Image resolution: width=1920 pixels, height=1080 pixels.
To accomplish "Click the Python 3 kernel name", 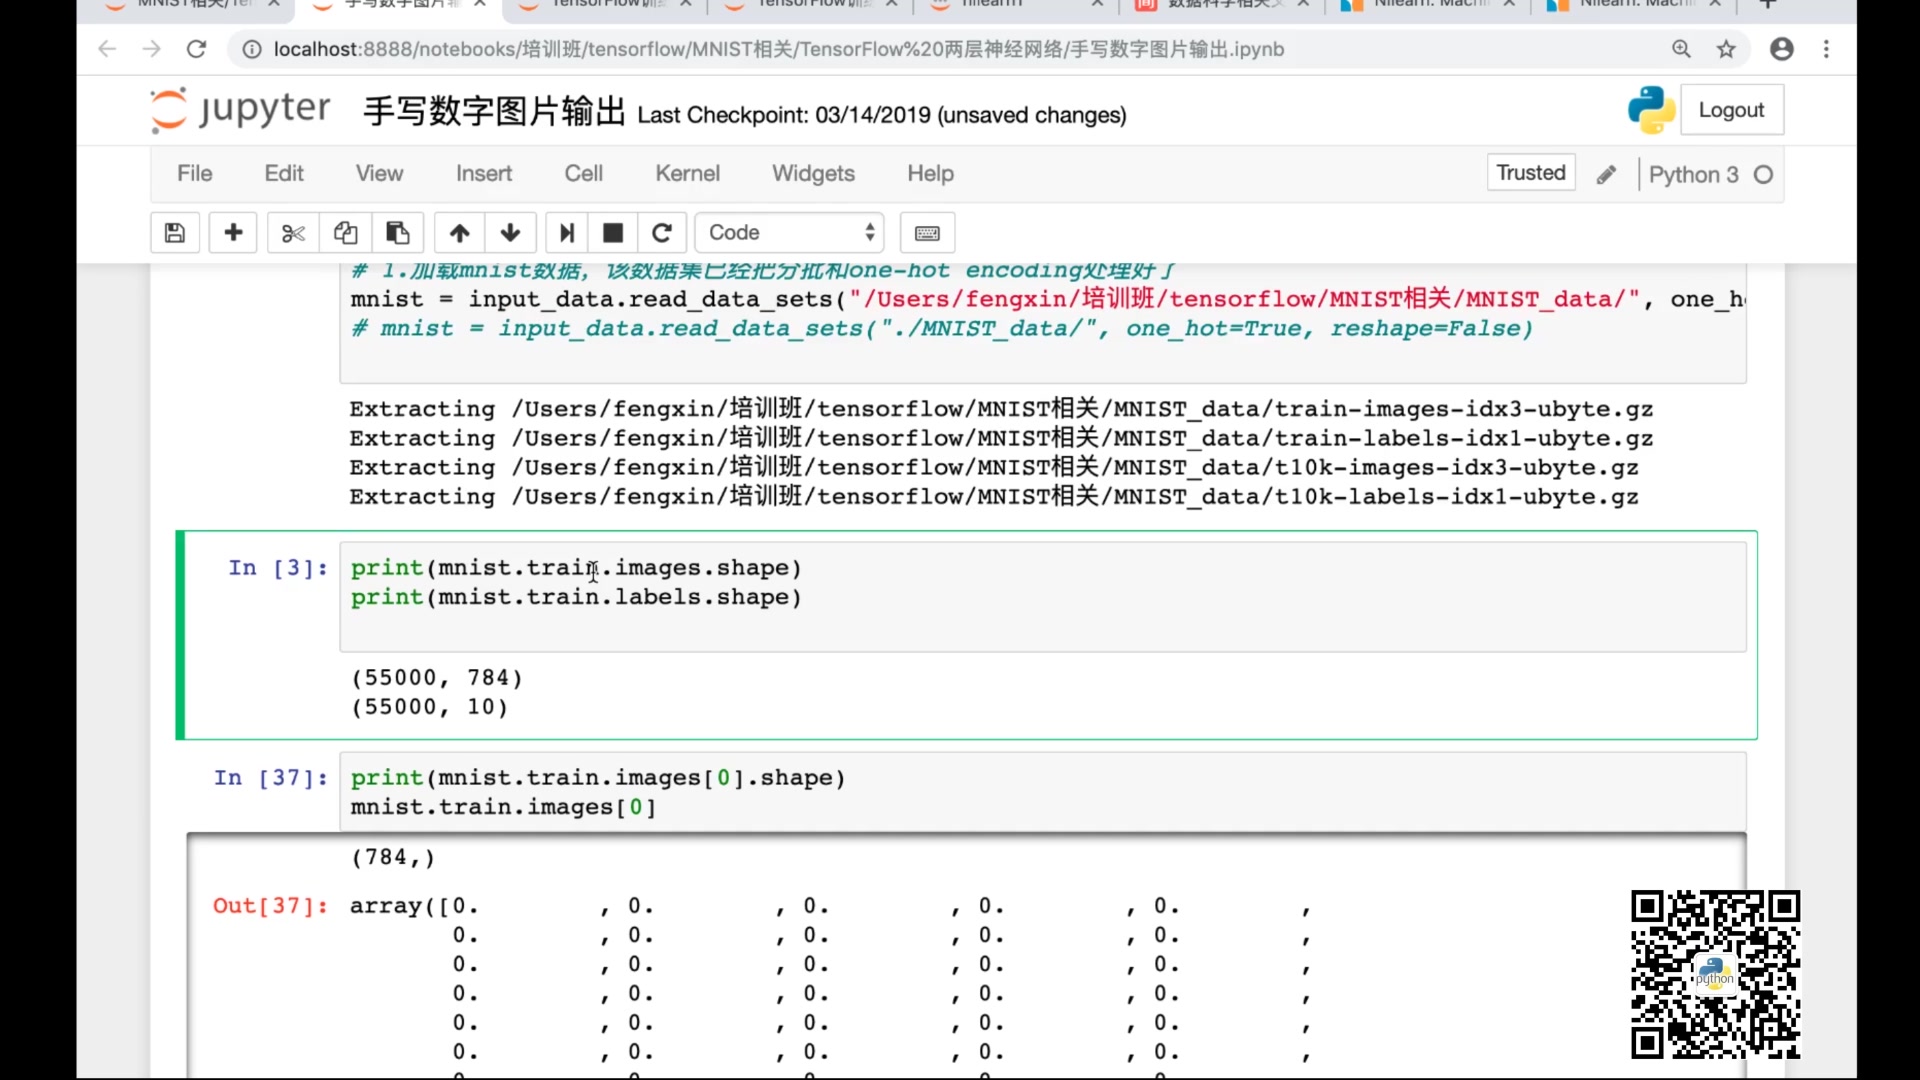I will [1694, 175].
